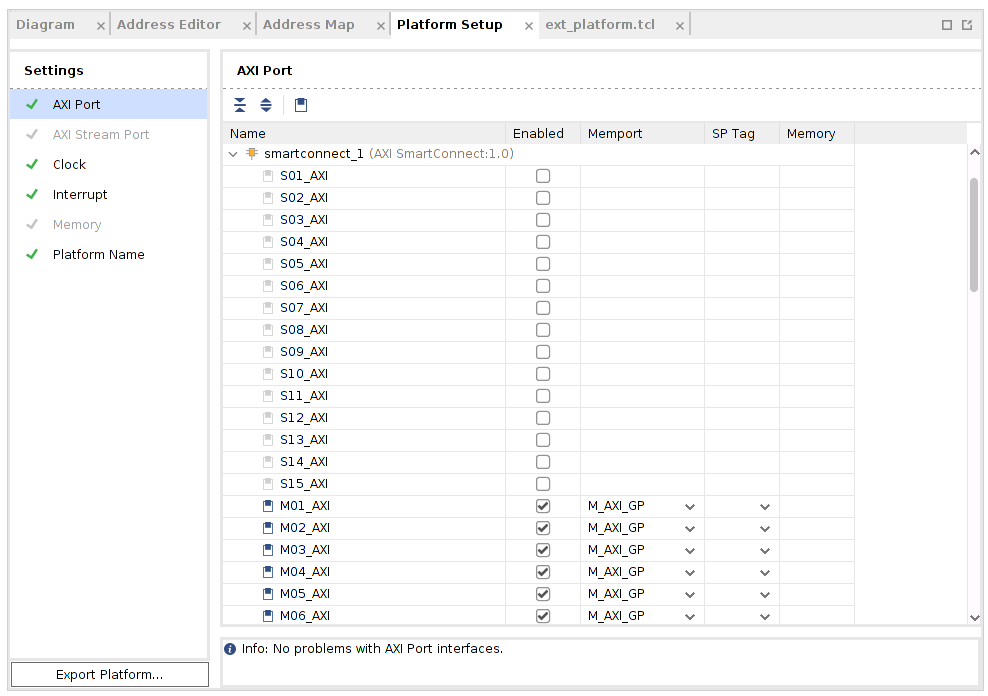Tick the S10_AXI enabled checkbox
This screenshot has height=696, width=988.
[543, 374]
